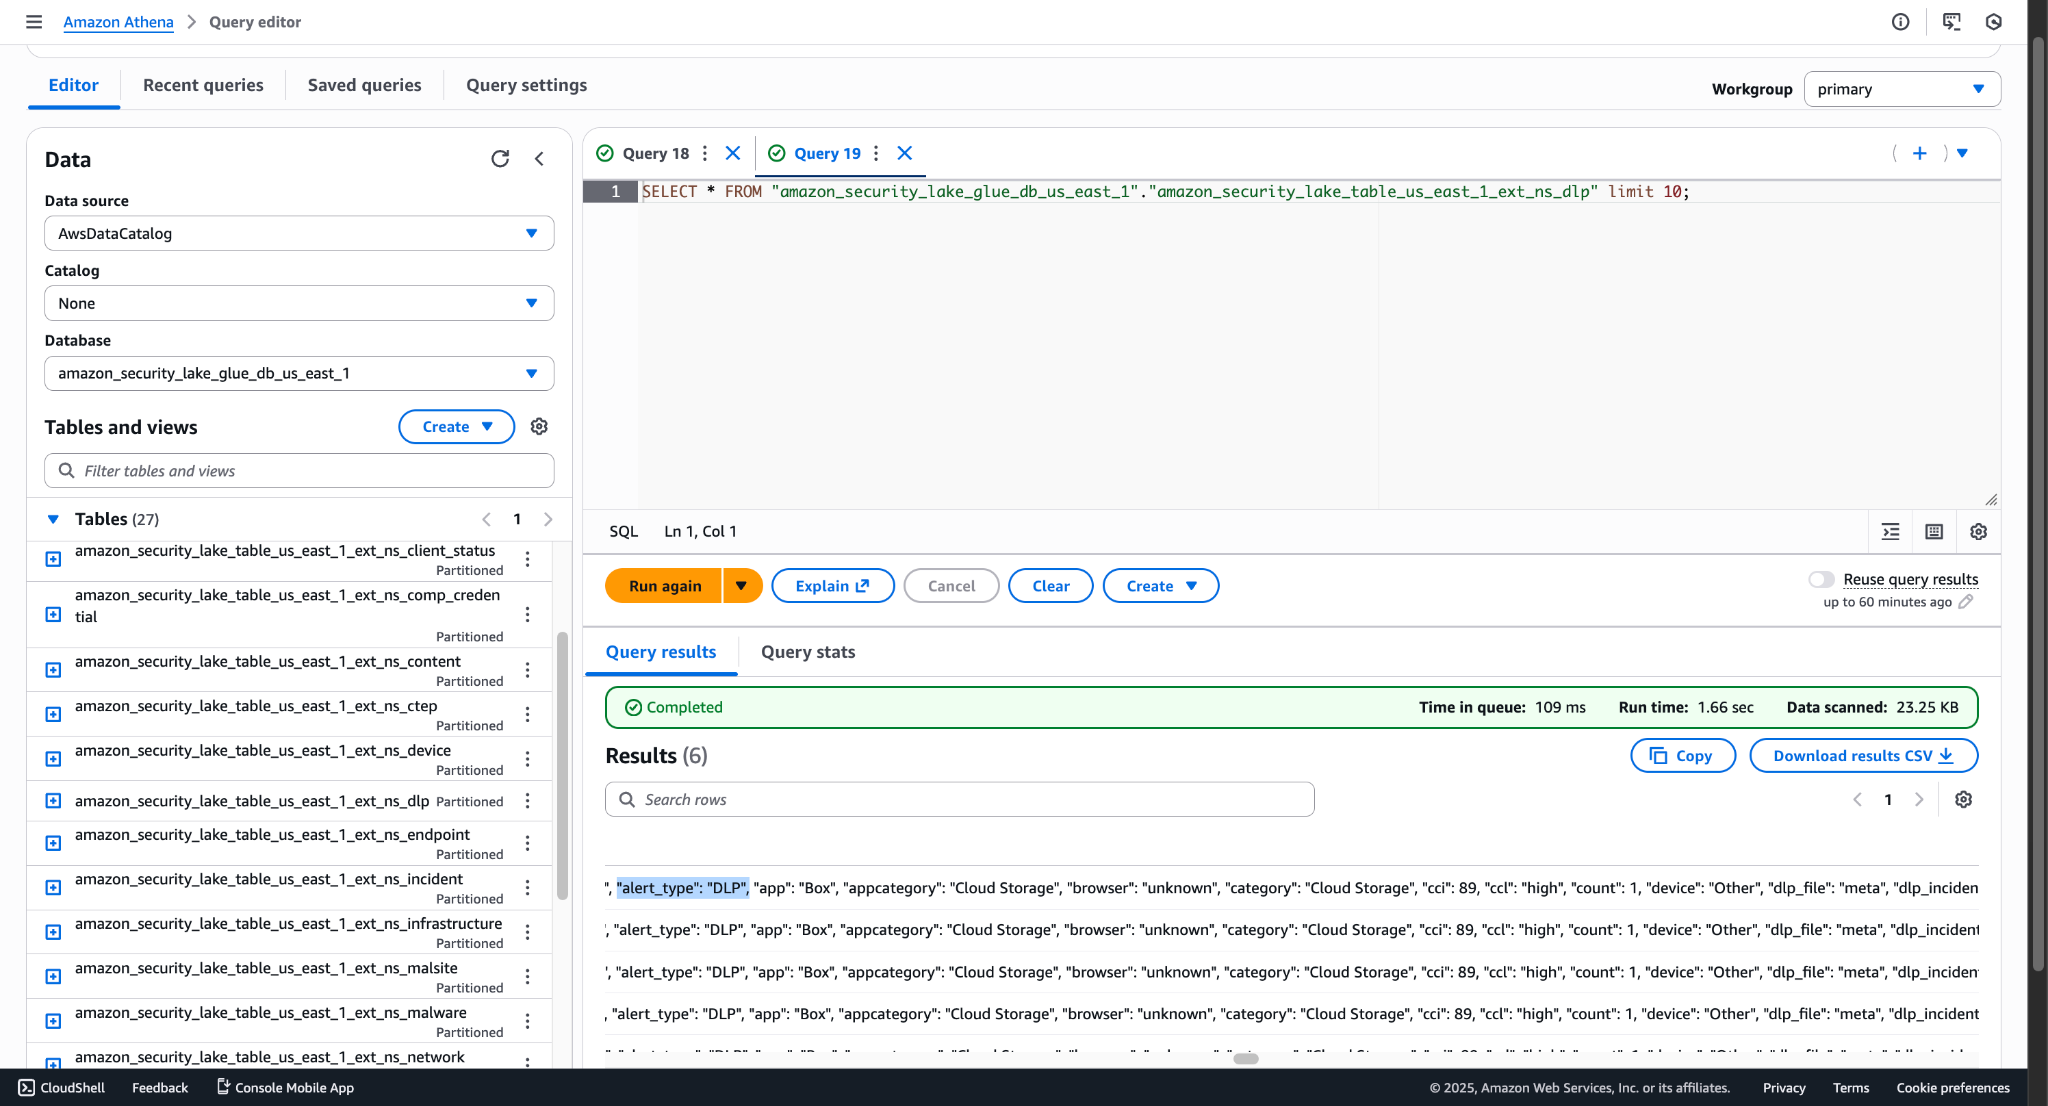Open the Workgroup primary dropdown
Image resolution: width=2048 pixels, height=1106 pixels.
(x=1902, y=89)
